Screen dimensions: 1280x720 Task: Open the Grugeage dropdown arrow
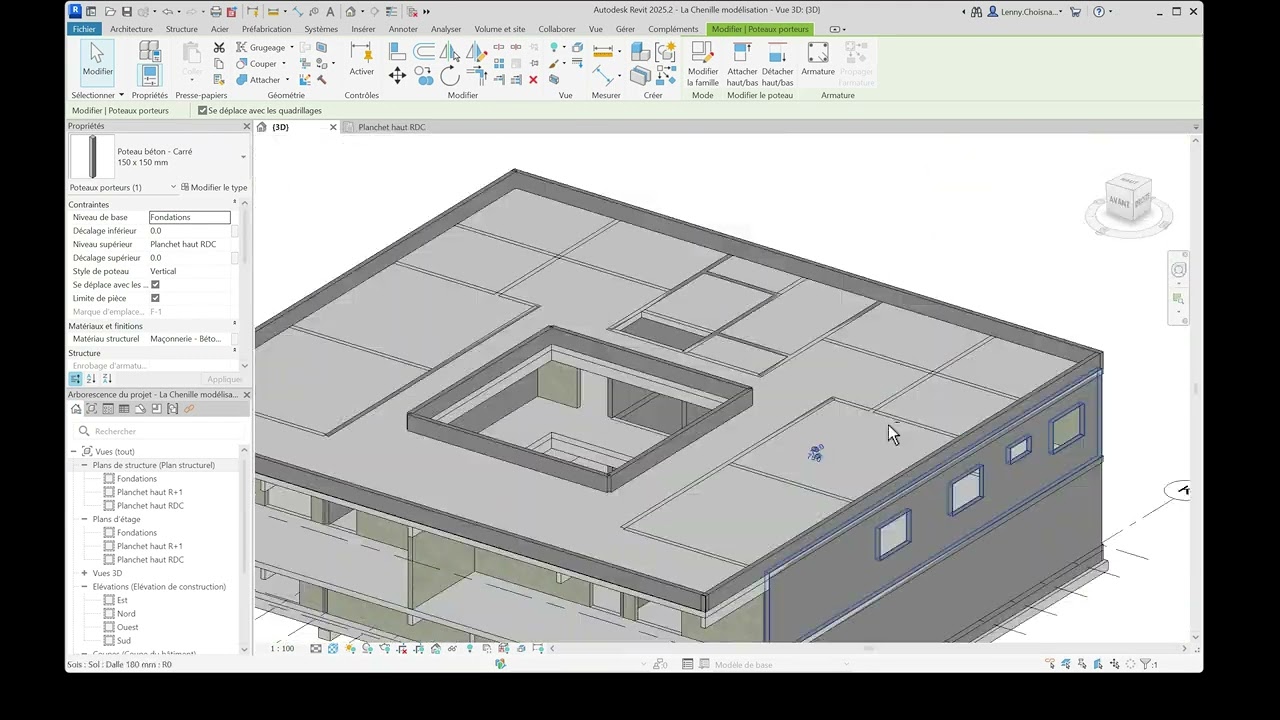click(x=292, y=48)
